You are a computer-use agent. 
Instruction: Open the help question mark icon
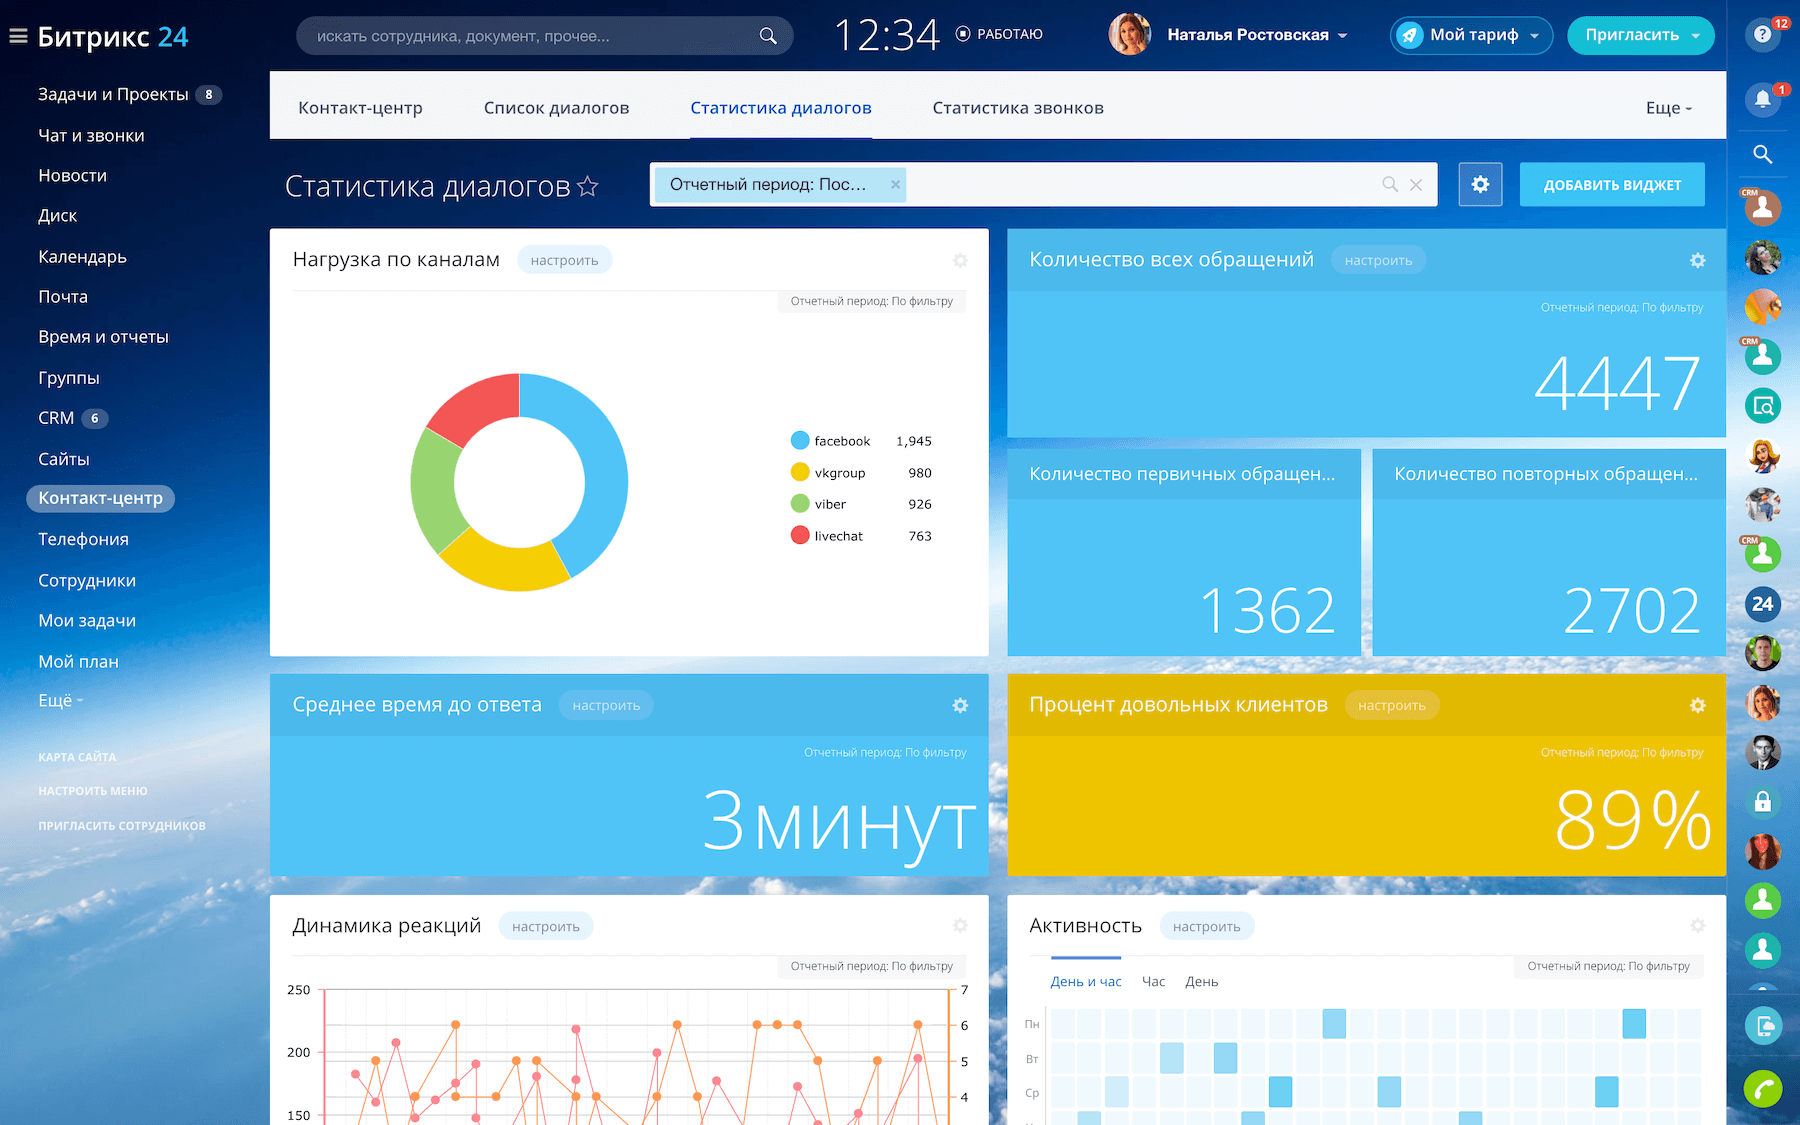coord(1762,35)
